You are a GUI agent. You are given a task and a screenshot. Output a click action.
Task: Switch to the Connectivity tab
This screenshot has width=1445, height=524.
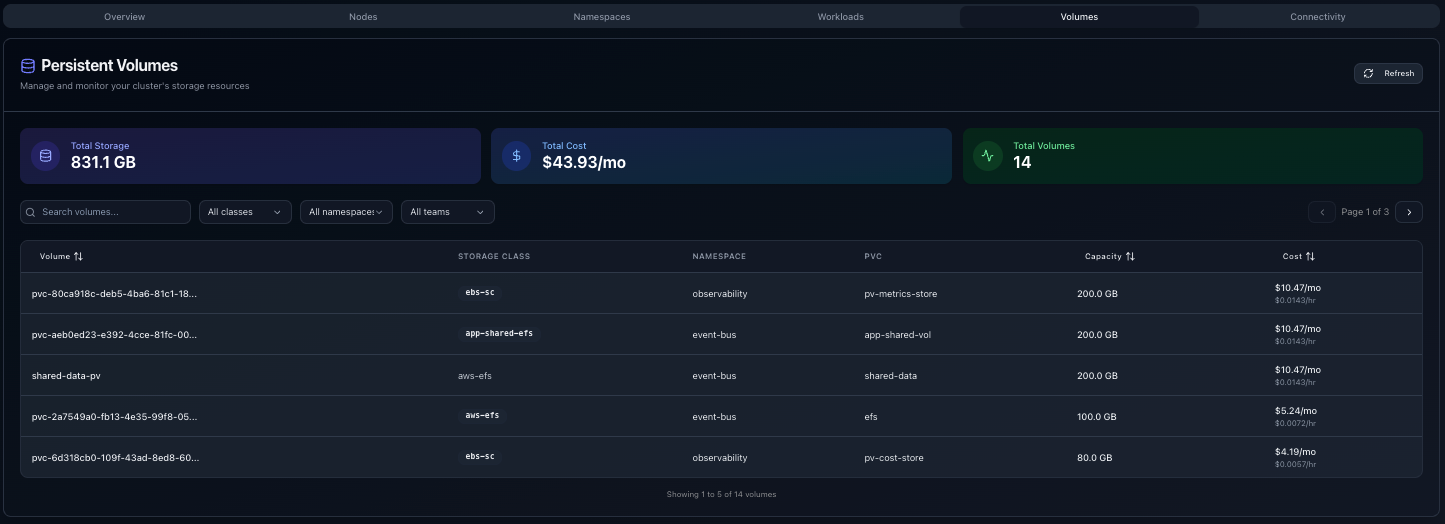click(x=1318, y=17)
